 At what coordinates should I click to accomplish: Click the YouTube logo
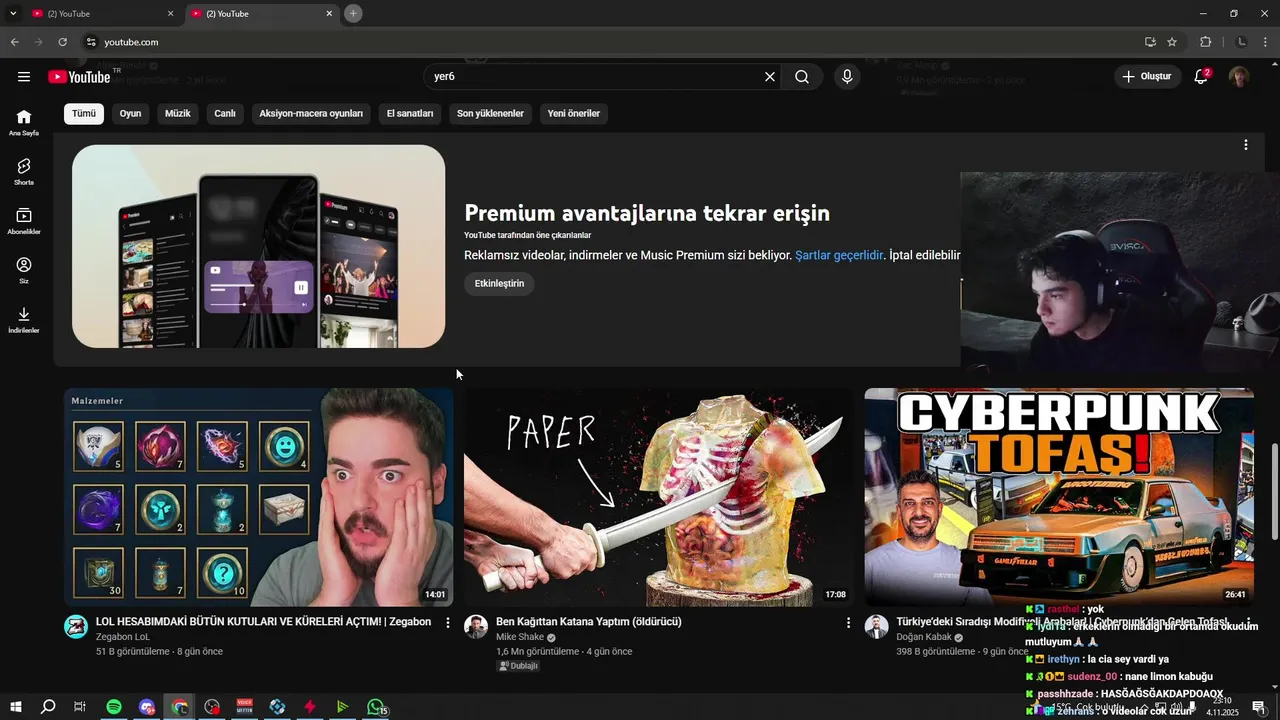(80, 77)
